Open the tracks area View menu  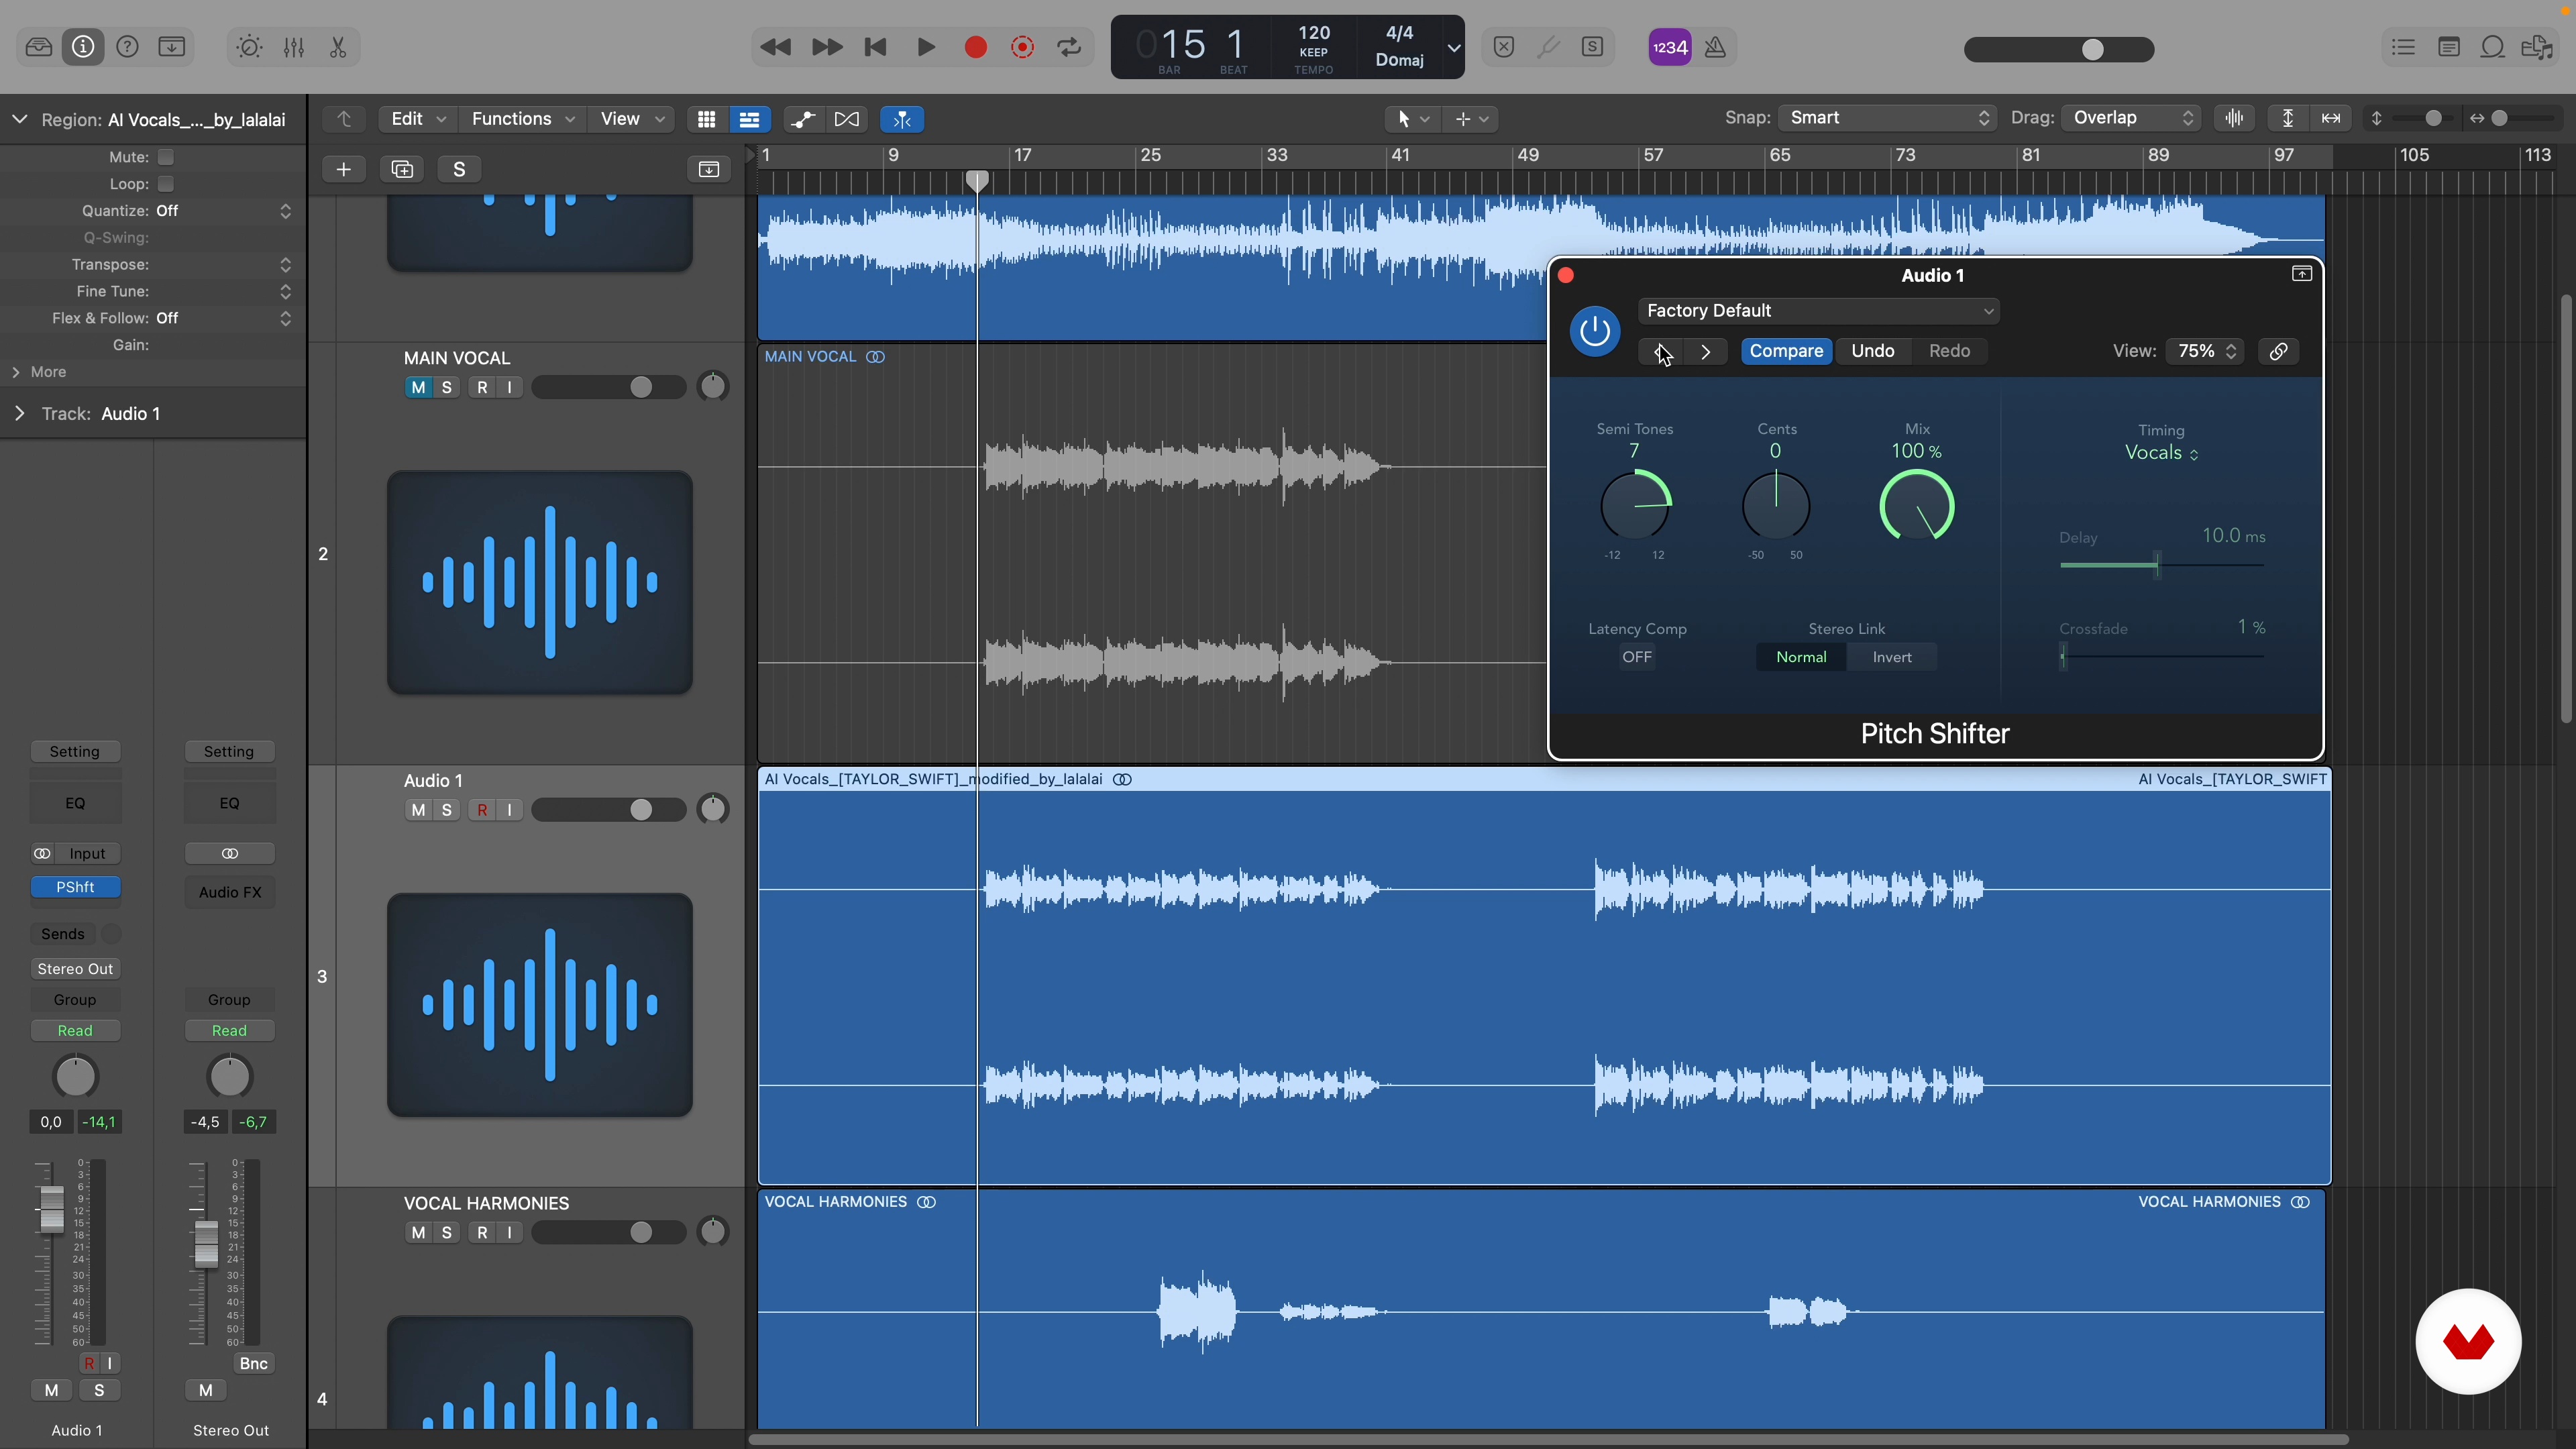tap(631, 119)
